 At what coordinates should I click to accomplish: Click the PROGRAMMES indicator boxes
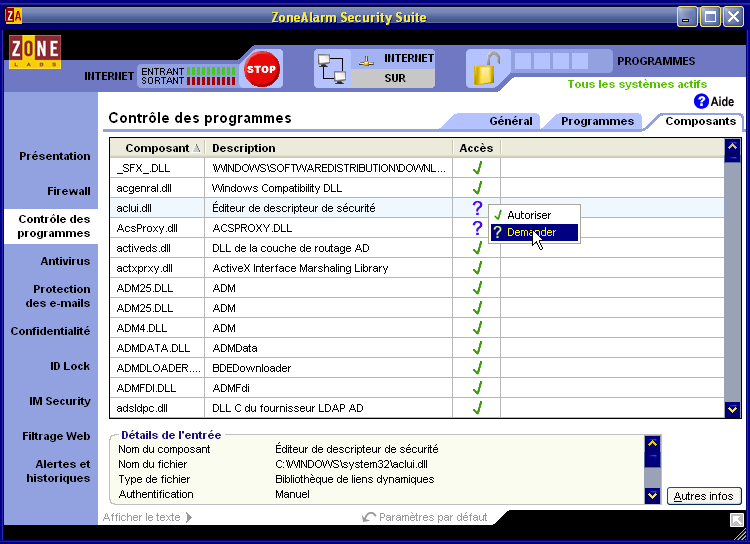(551, 61)
